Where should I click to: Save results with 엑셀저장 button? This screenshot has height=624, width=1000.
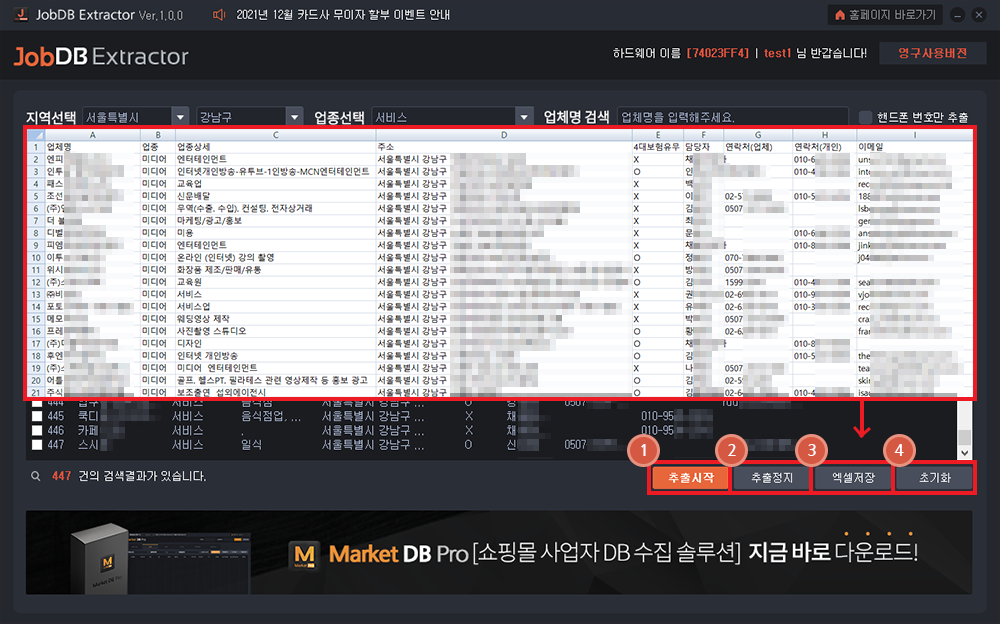tap(853, 478)
